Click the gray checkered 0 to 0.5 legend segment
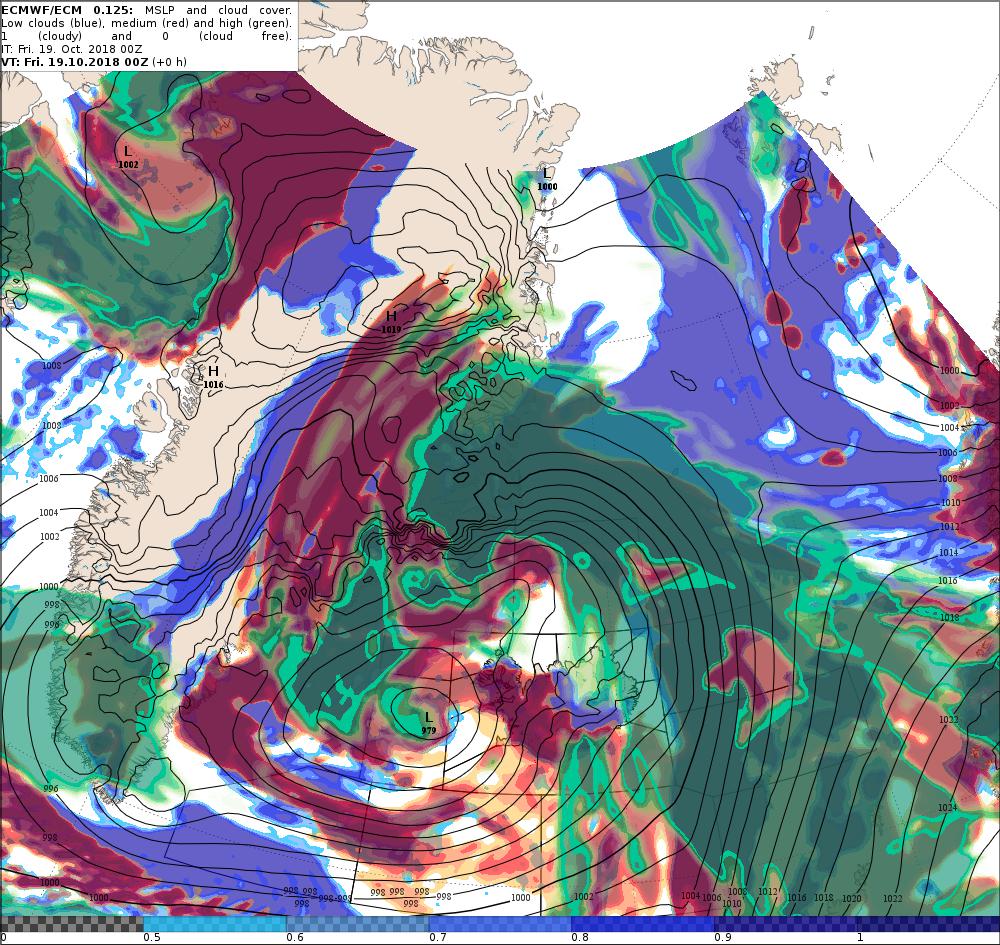This screenshot has width=1000, height=945. tap(71, 924)
